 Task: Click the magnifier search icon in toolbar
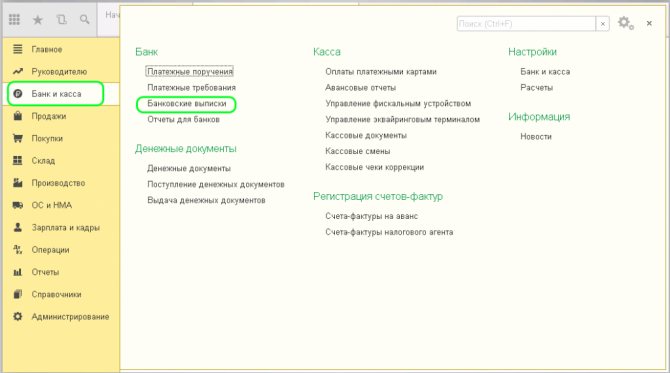click(85, 20)
